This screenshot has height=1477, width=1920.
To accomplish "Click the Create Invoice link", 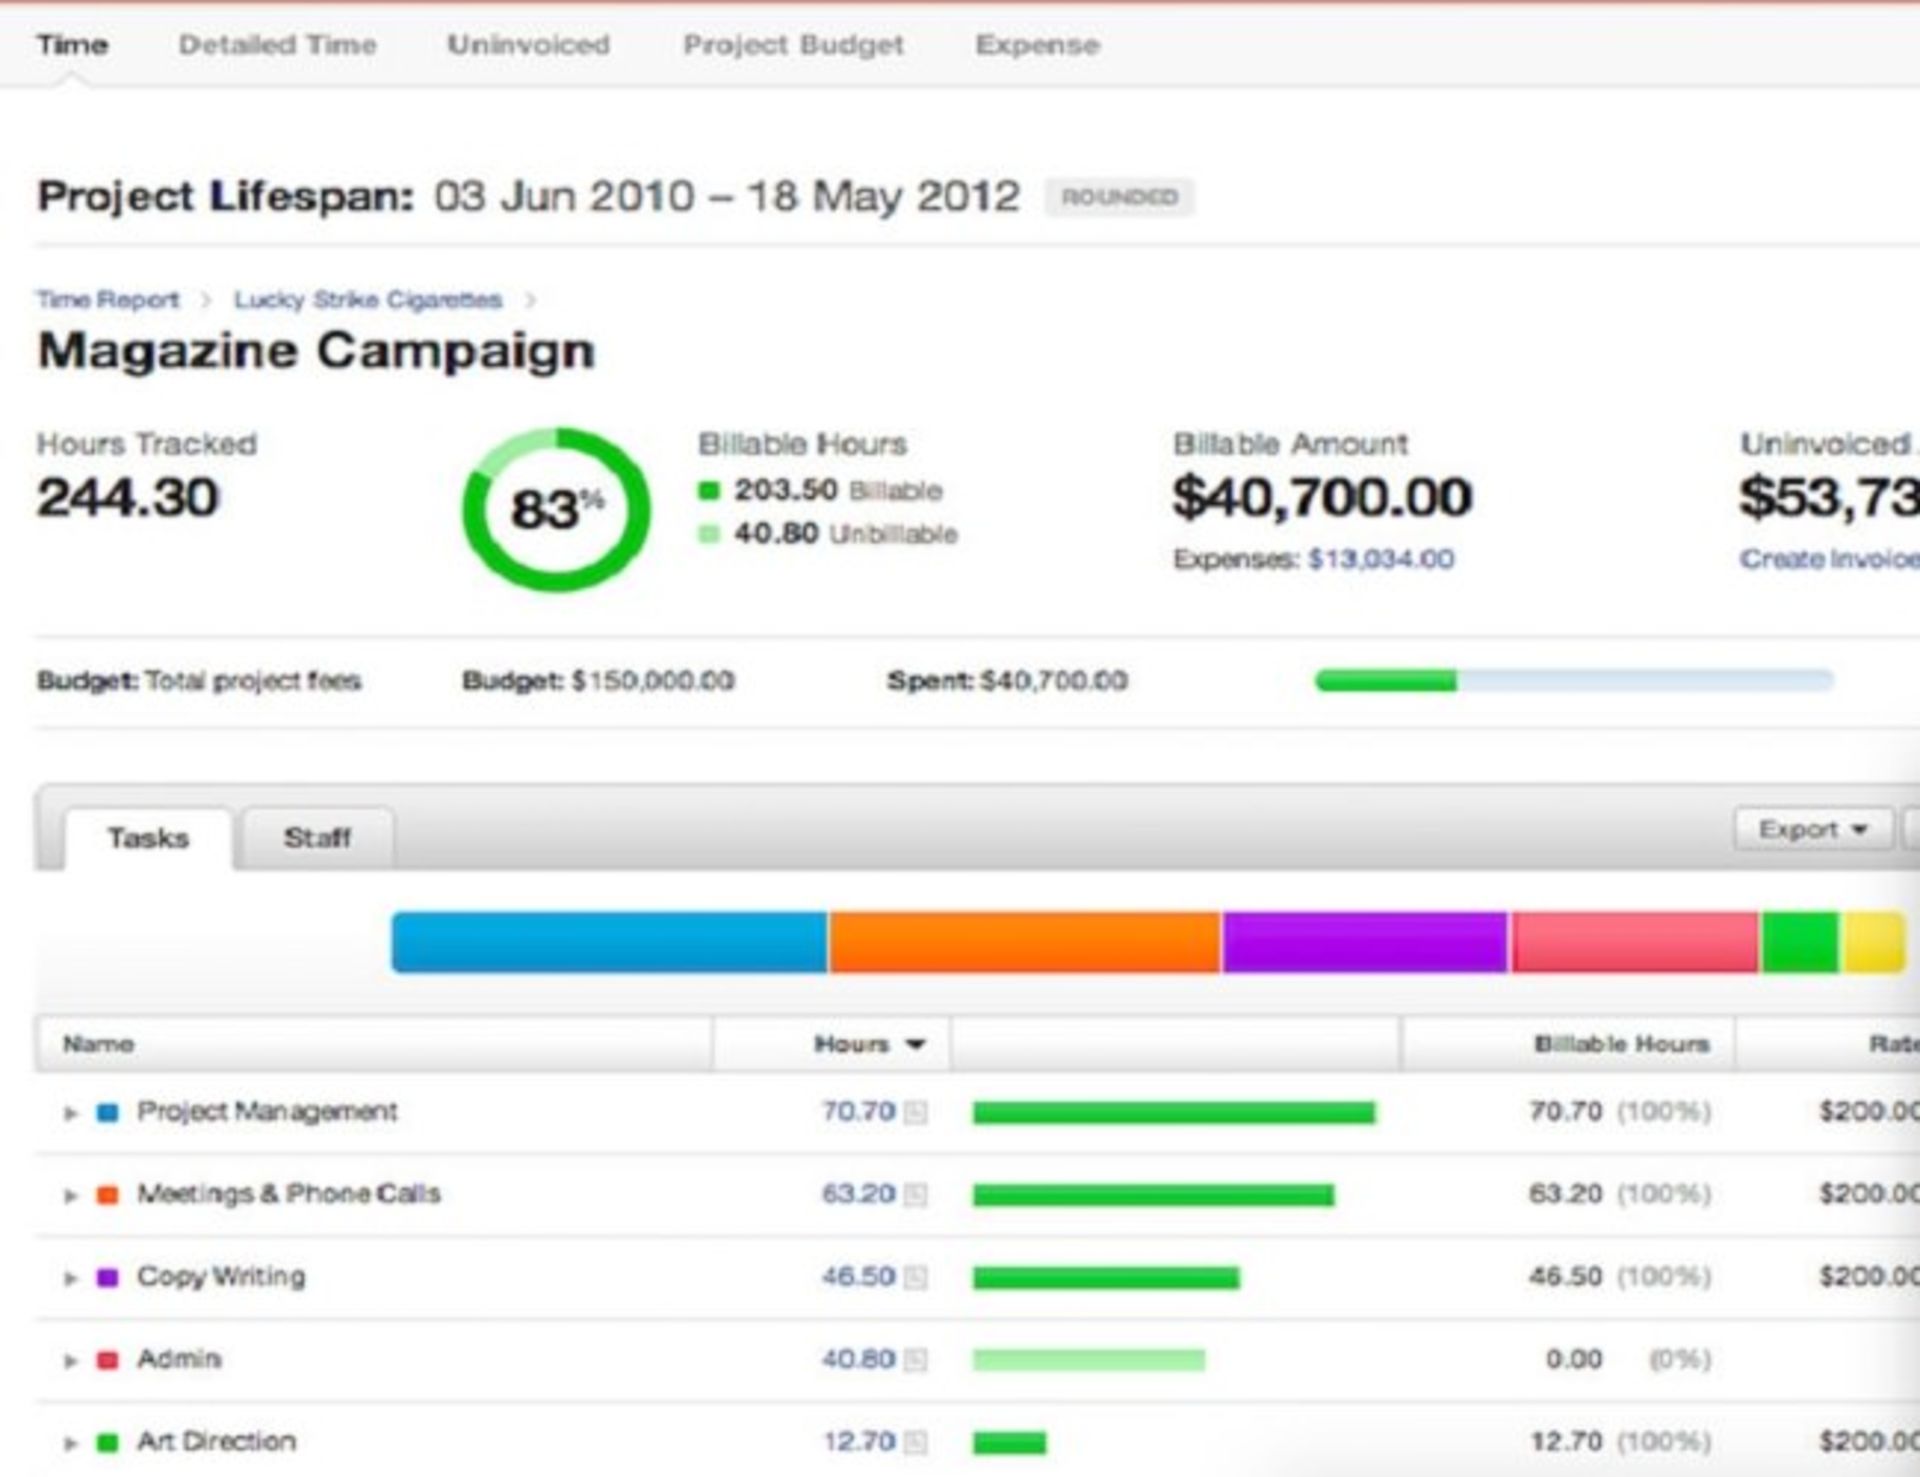I will point(1829,559).
